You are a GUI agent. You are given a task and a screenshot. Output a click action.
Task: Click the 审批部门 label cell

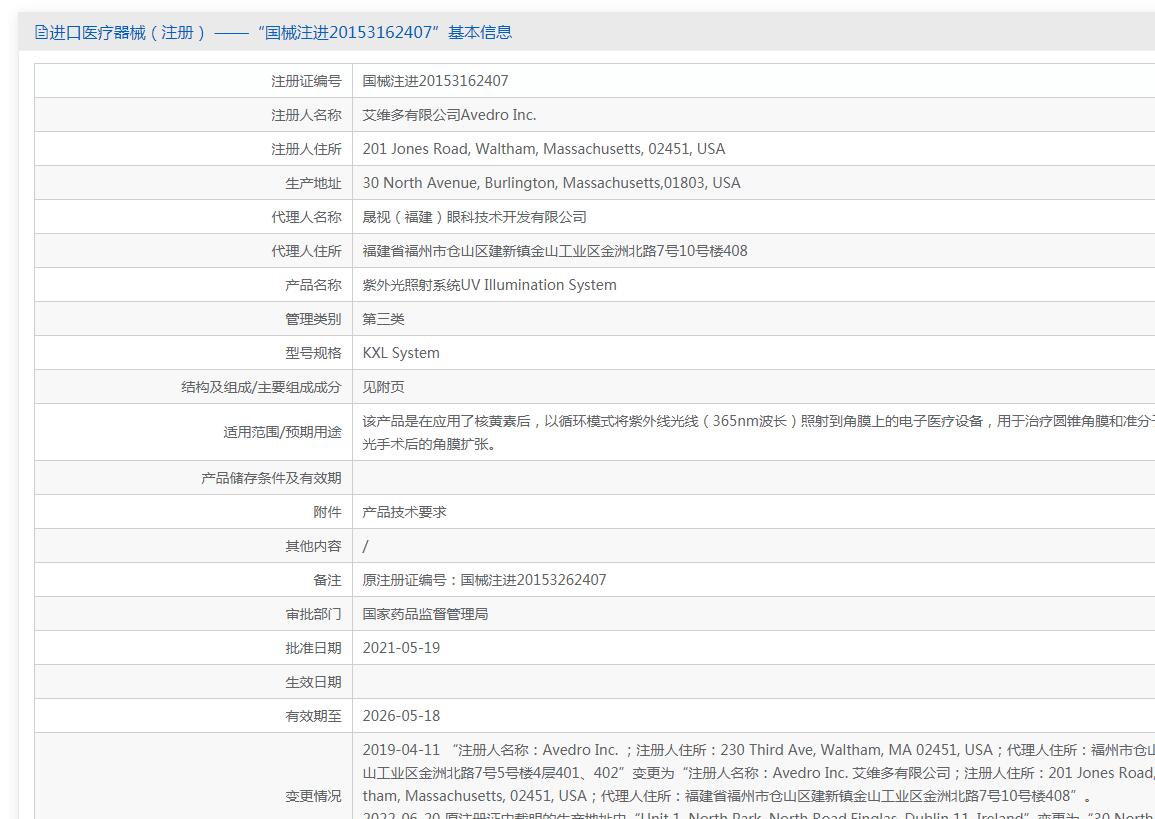click(x=194, y=614)
